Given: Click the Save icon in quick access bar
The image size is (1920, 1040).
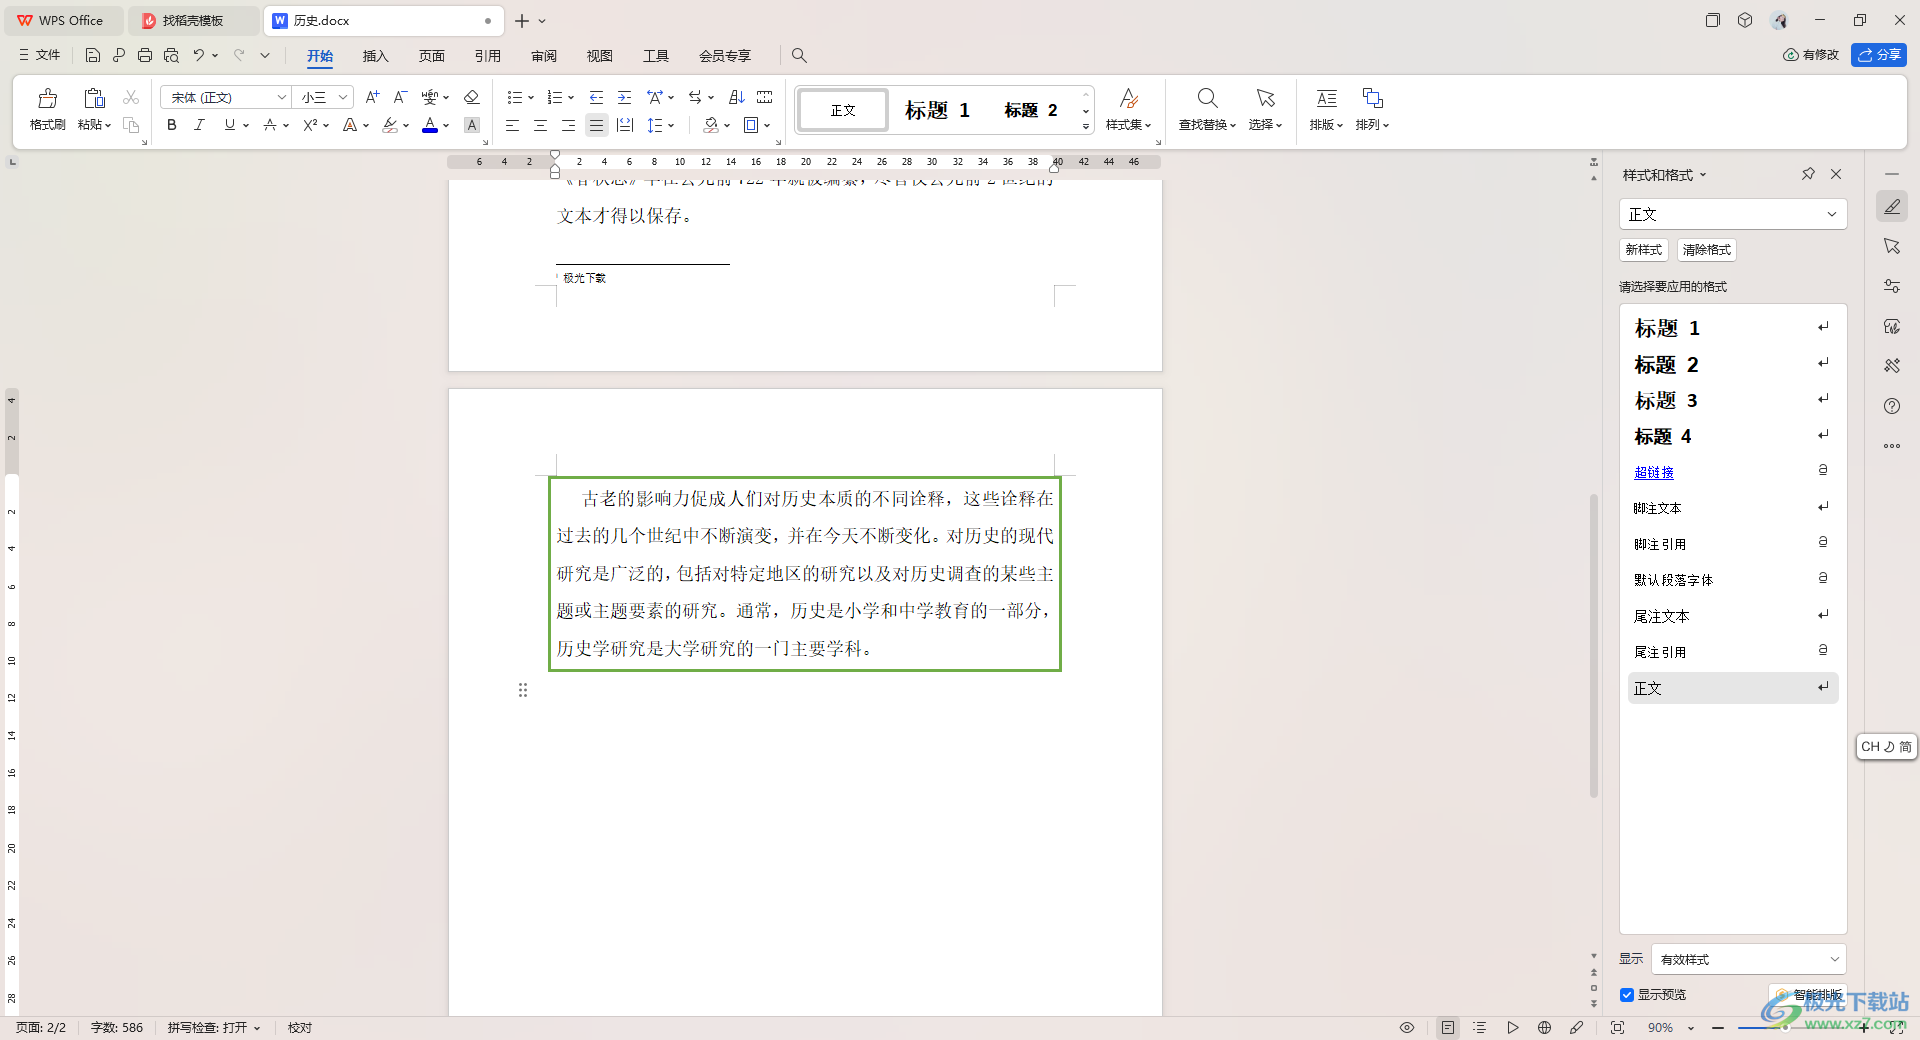Looking at the screenshot, I should (93, 55).
